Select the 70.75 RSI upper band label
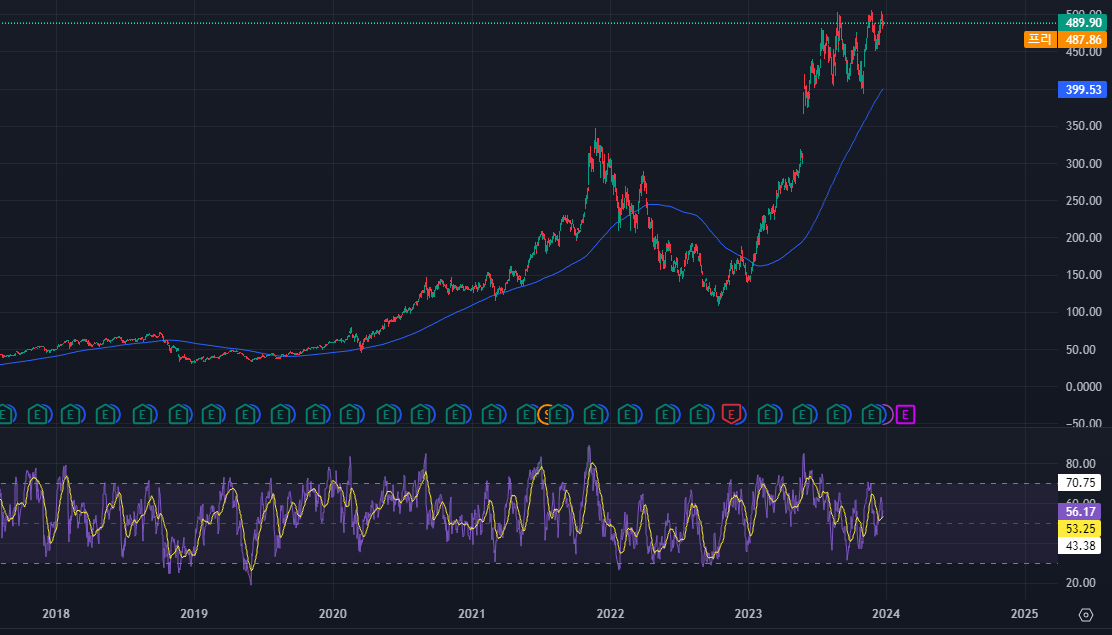 [x=1079, y=483]
